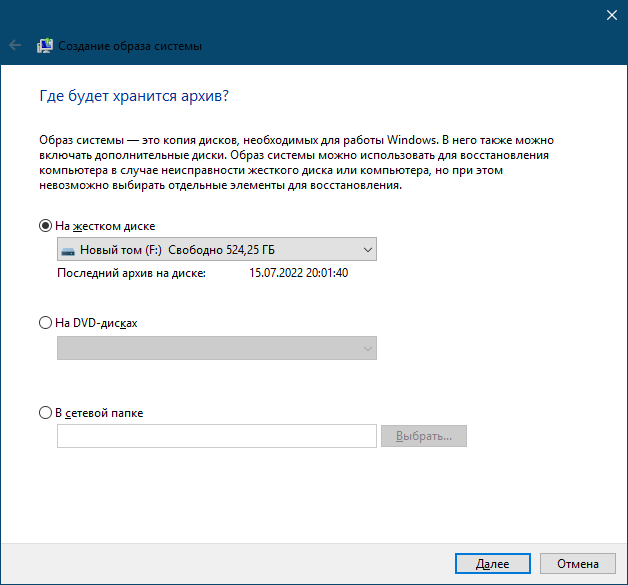Select the 'В сетевой папке' radio button
628x585 pixels.
[45, 412]
